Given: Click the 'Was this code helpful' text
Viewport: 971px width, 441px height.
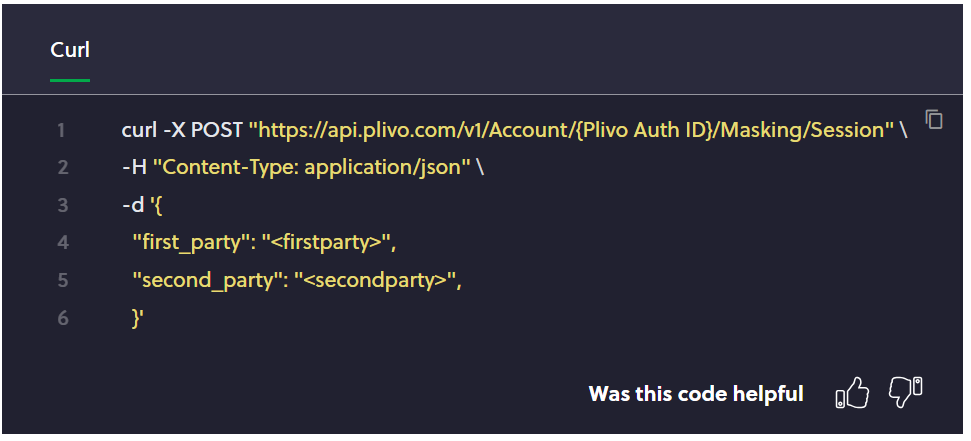Looking at the screenshot, I should pyautogui.click(x=696, y=394).
